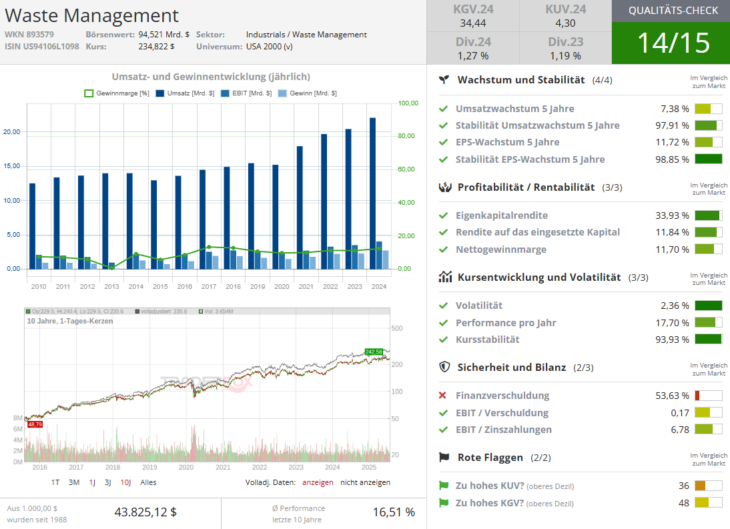Select the 3J chart timeframe
Viewport: 730px width, 529px height.
108,482
